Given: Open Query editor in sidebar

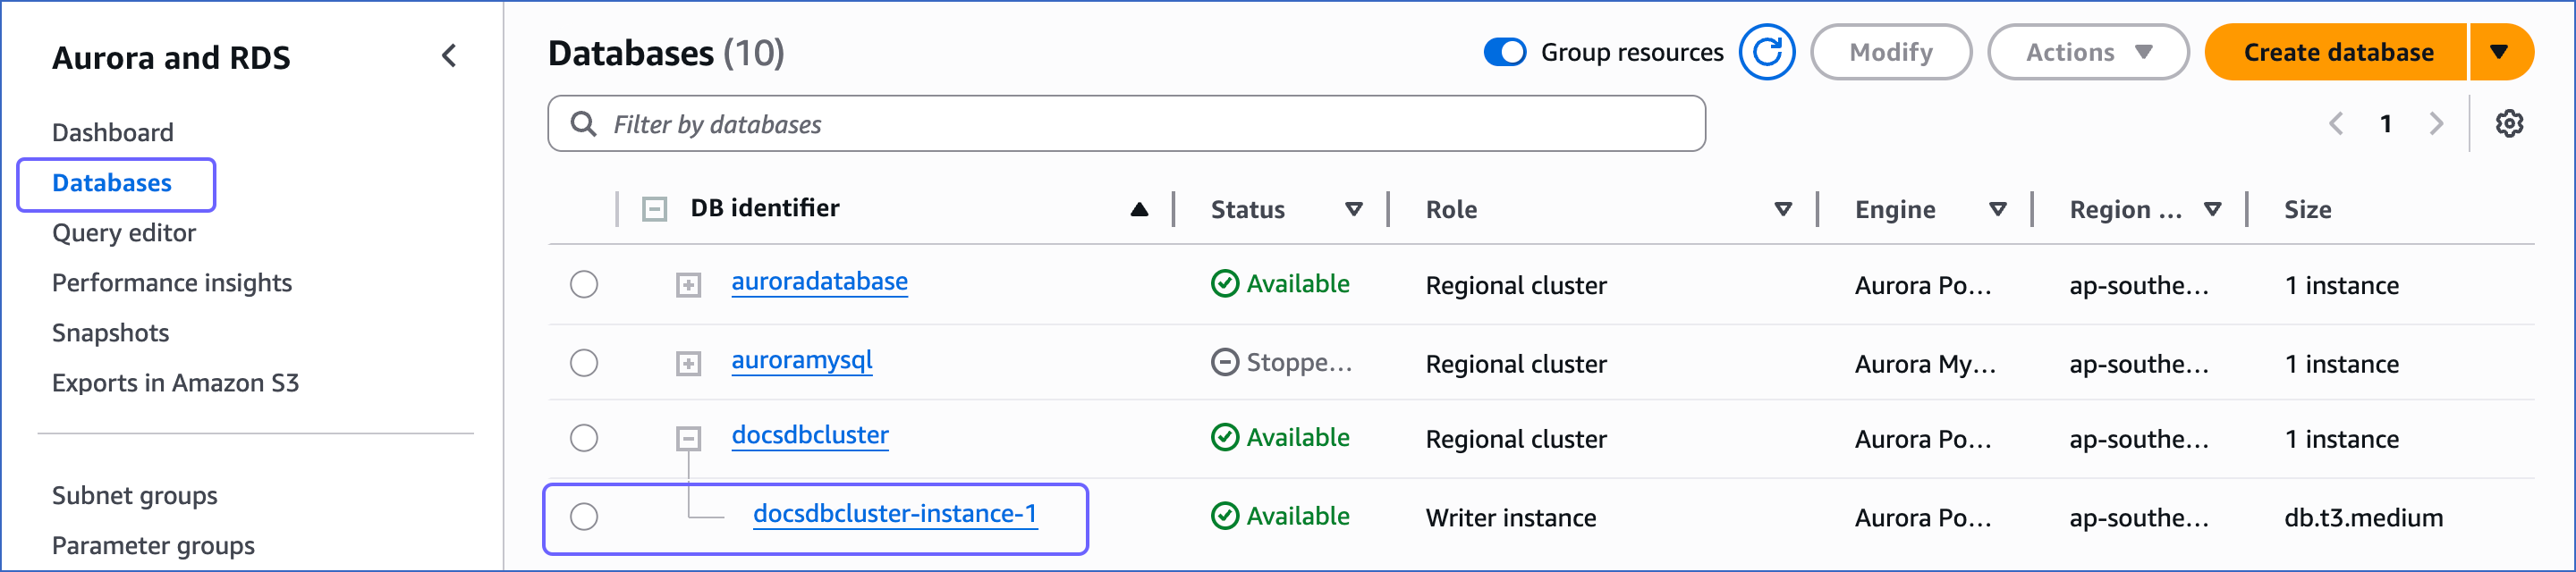Looking at the screenshot, I should click(x=124, y=233).
